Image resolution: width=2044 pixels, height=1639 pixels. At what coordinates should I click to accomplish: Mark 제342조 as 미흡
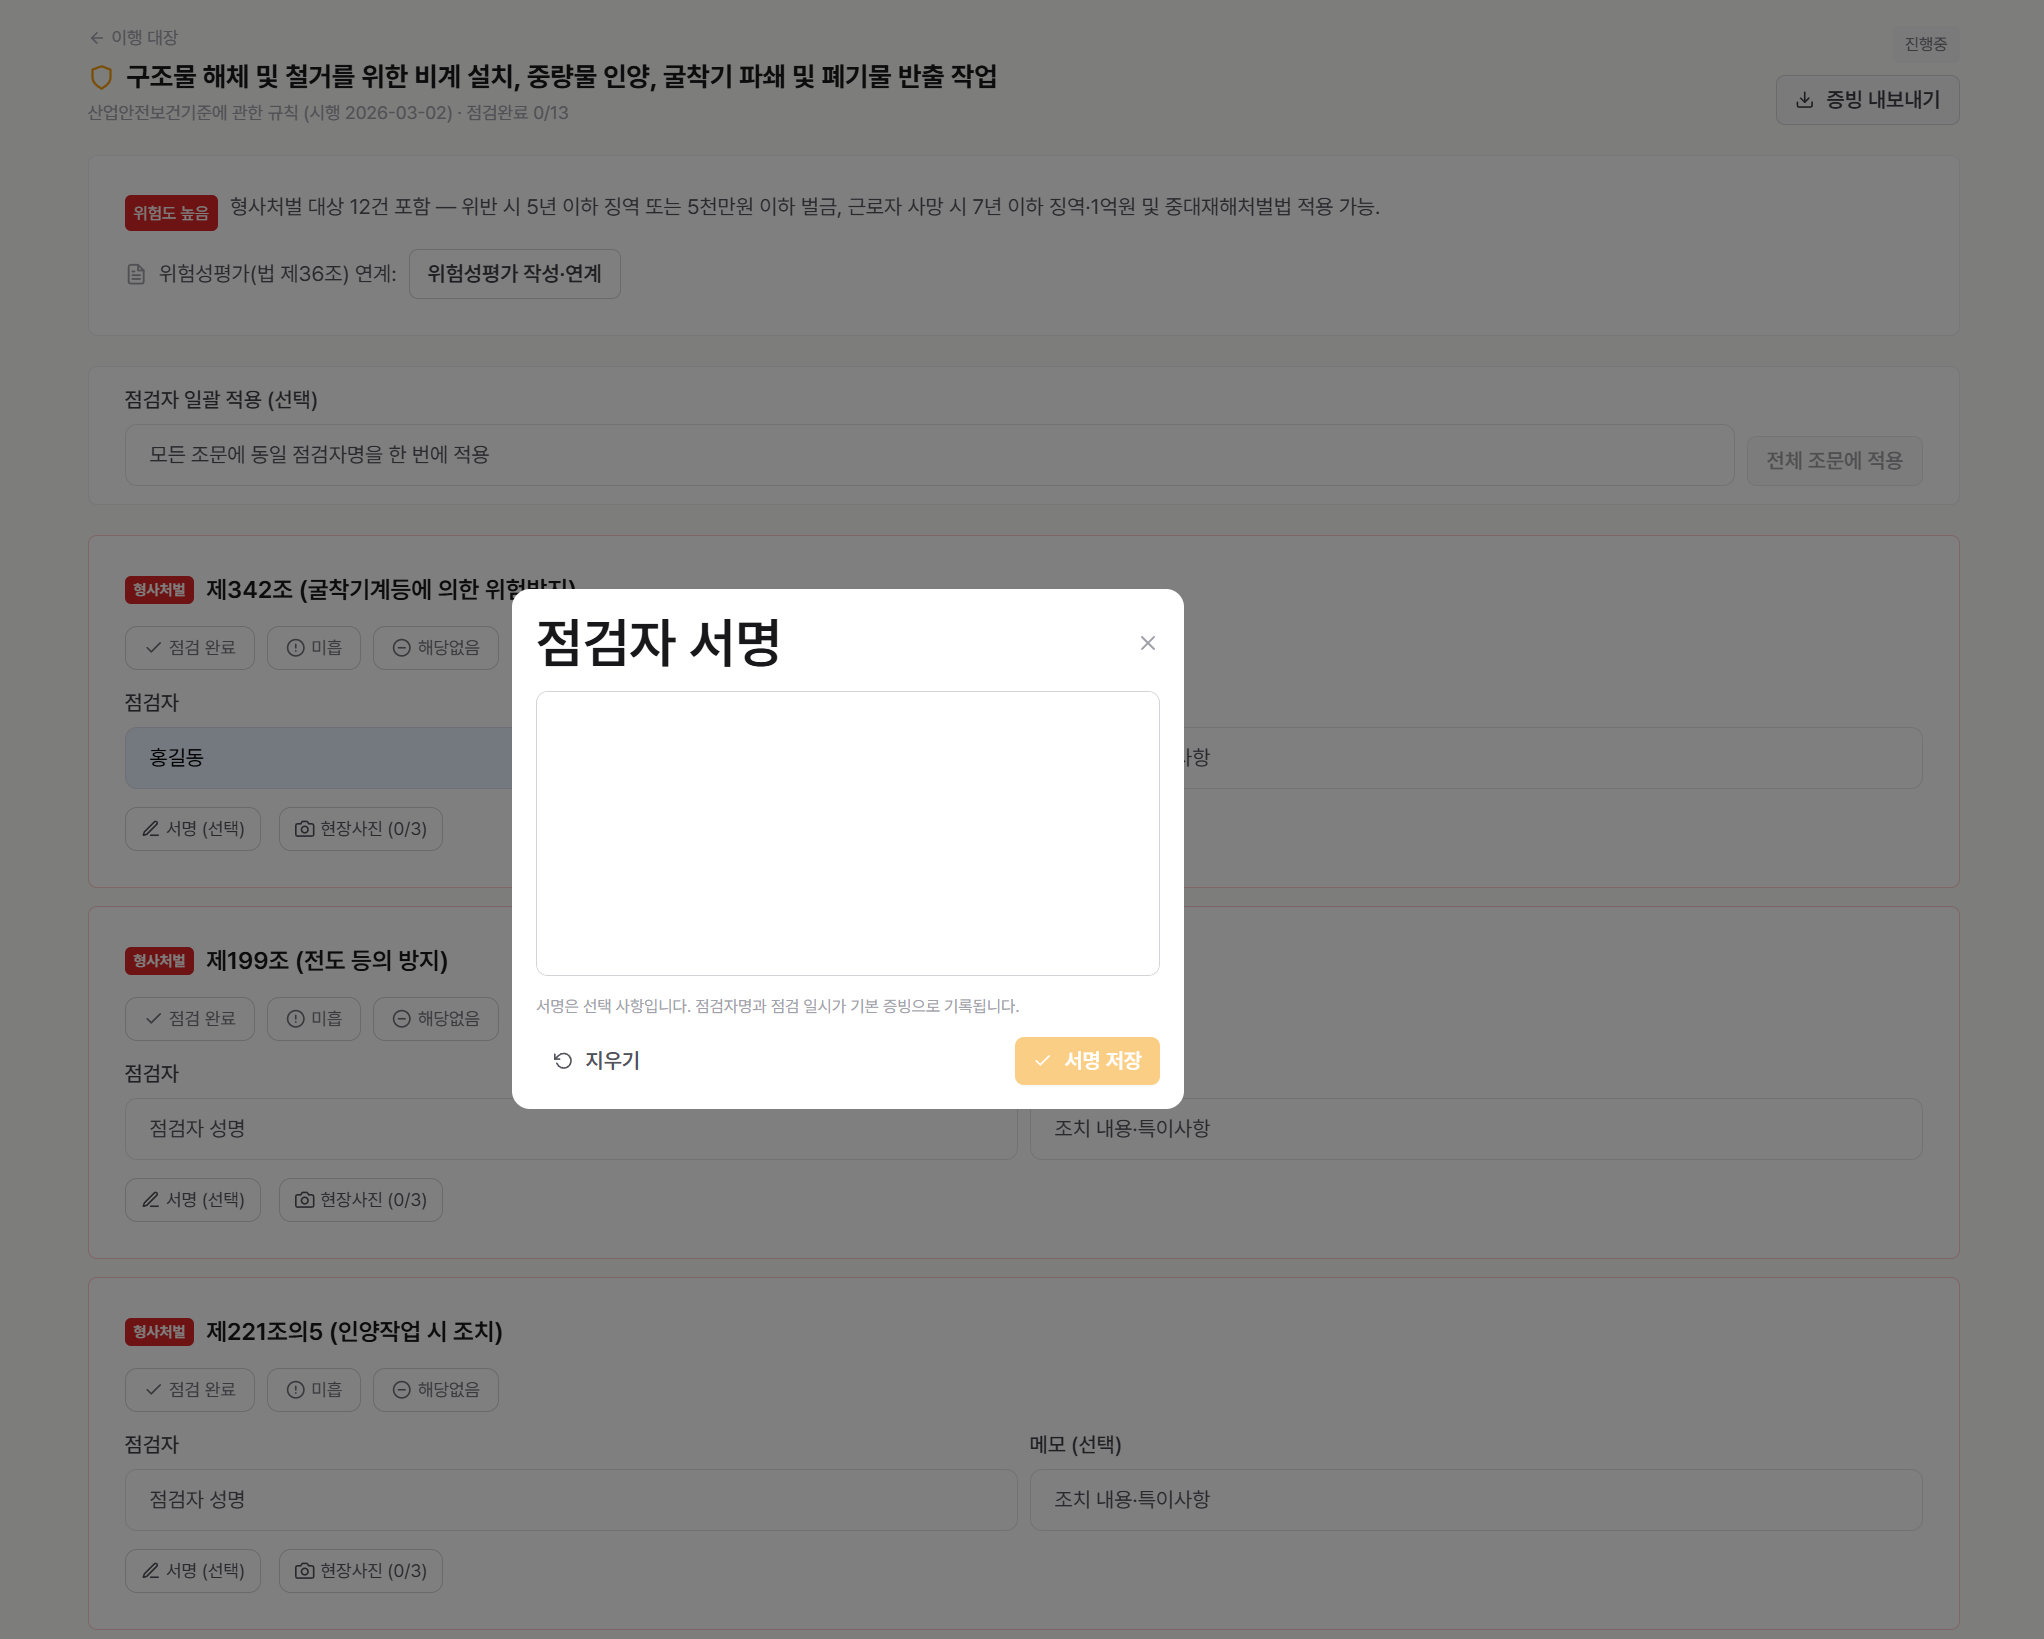(x=314, y=648)
